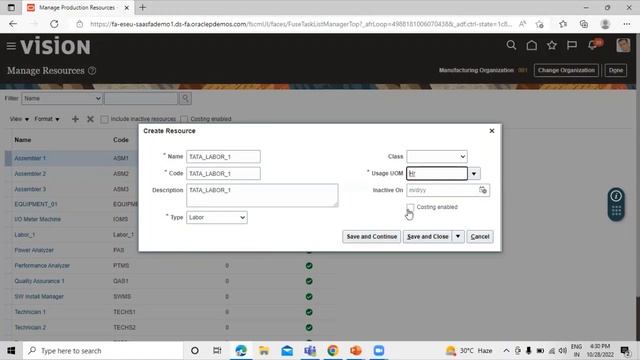The height and width of the screenshot is (360, 640).
Task: Open Zoom from taskbar
Action: pos(379,351)
